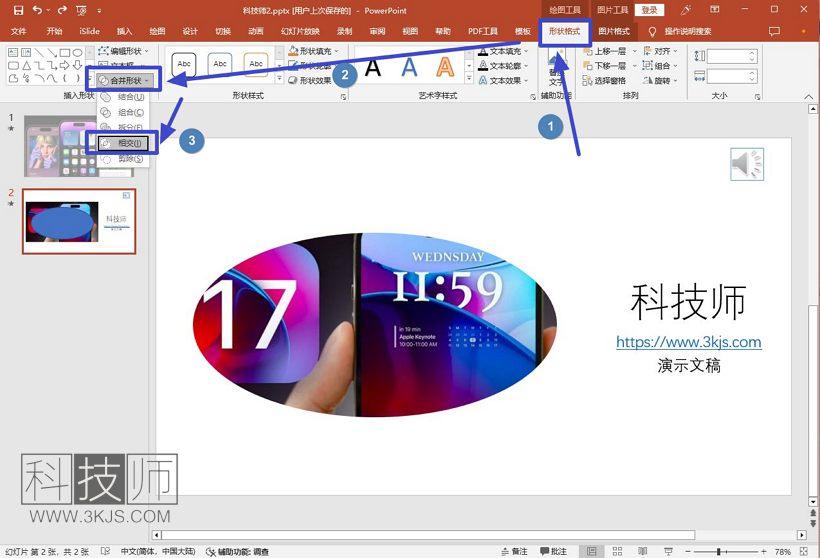Viewport: 820px width, 558px height.
Task: Open the https://www.3kjs.com hyperlink
Action: click(688, 342)
